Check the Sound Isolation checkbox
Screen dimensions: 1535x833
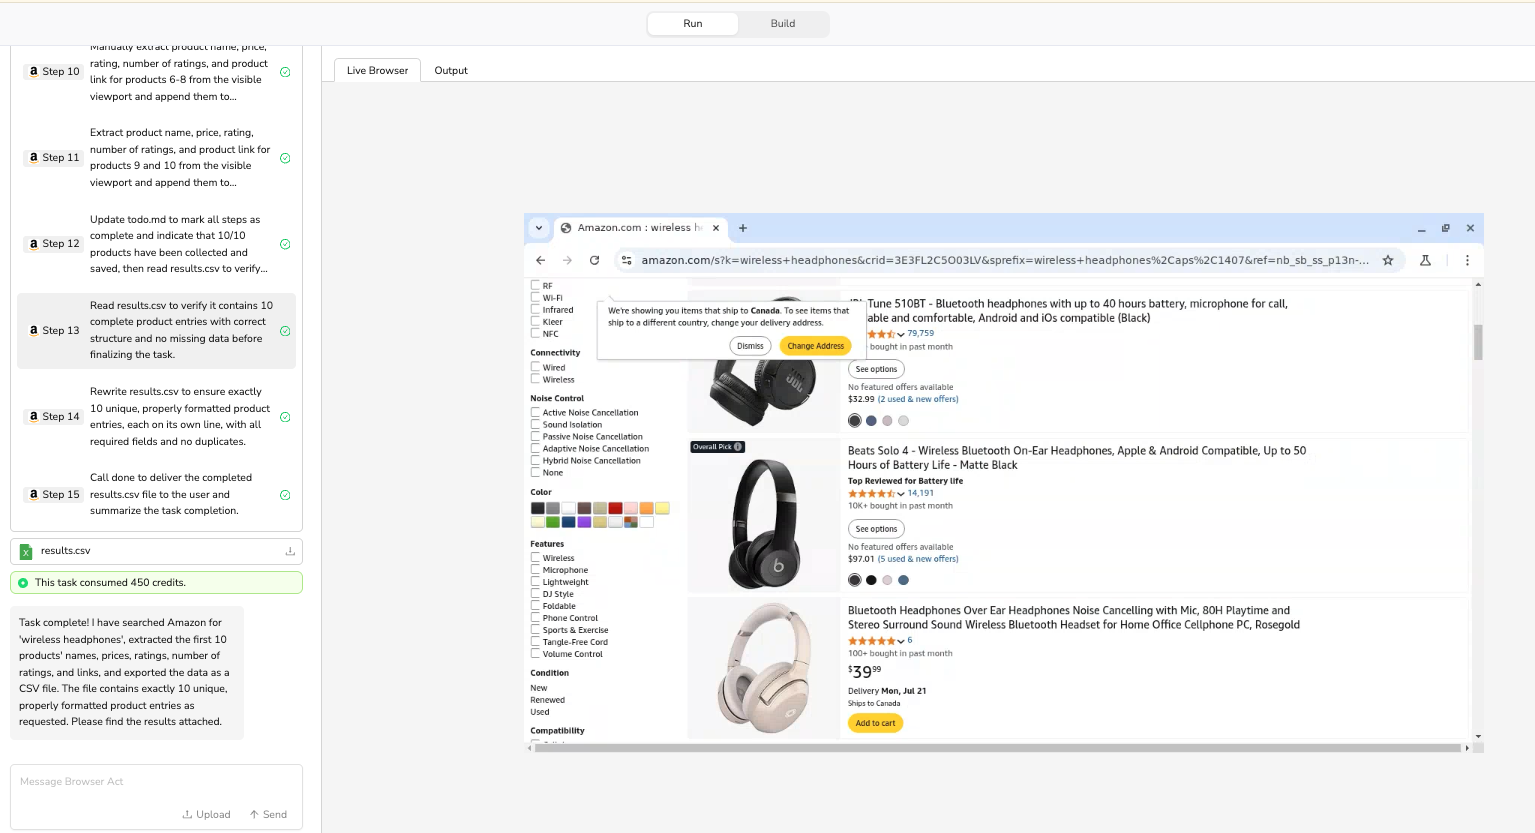point(535,424)
